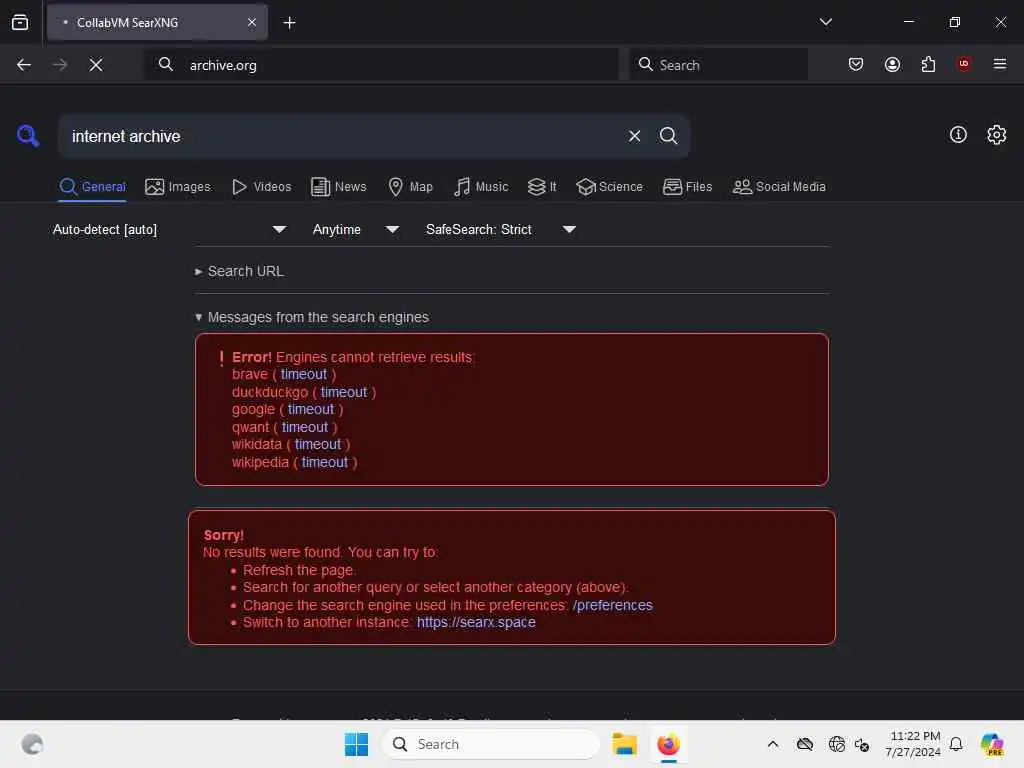The image size is (1024, 768).
Task: Click the network globe tray icon
Action: pyautogui.click(x=836, y=744)
